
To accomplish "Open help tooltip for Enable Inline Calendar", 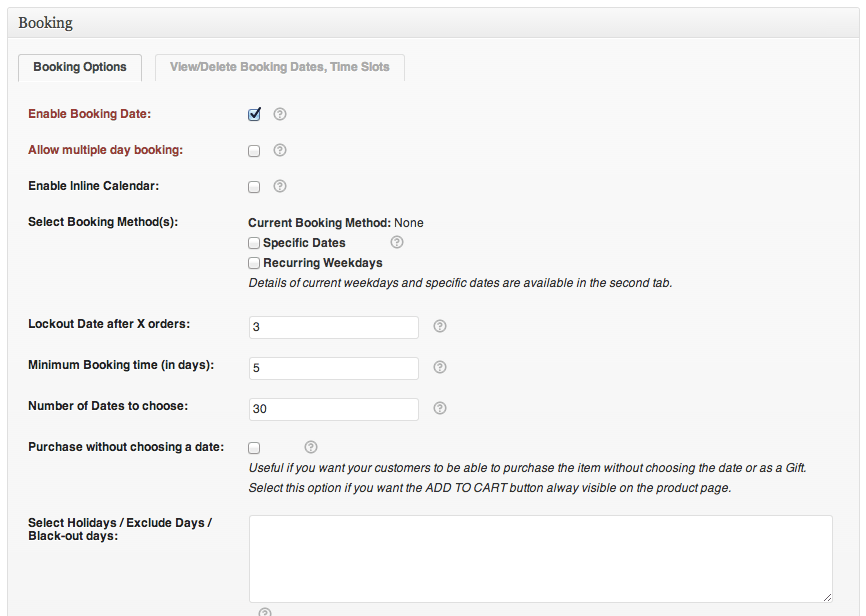I will [280, 186].
